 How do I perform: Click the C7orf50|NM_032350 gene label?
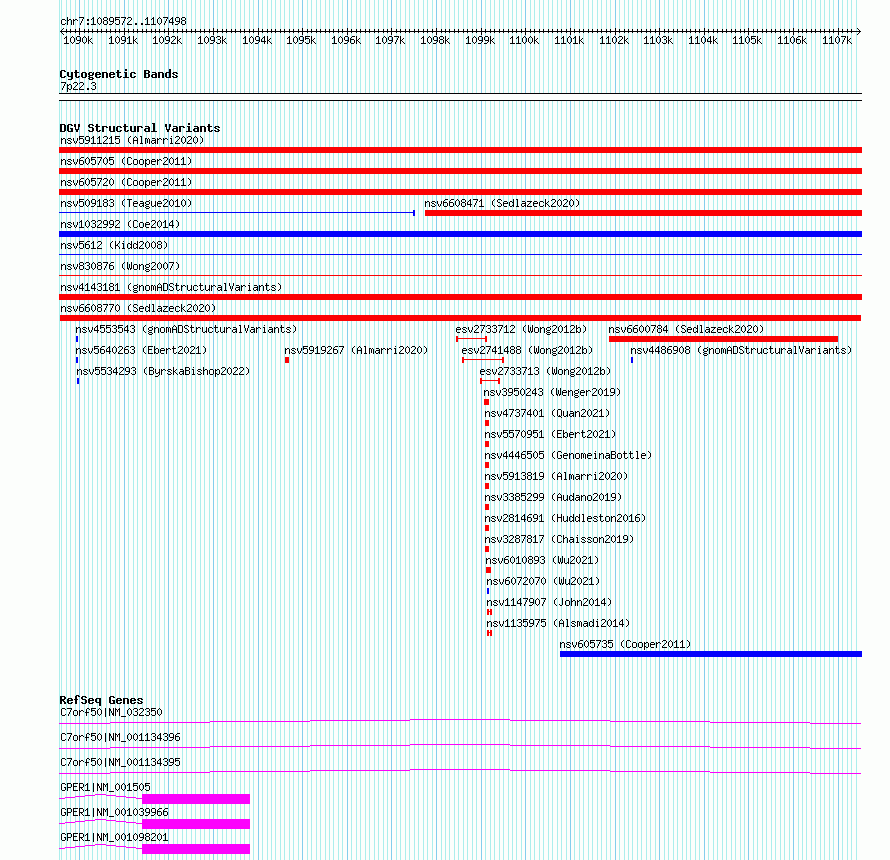point(111,712)
